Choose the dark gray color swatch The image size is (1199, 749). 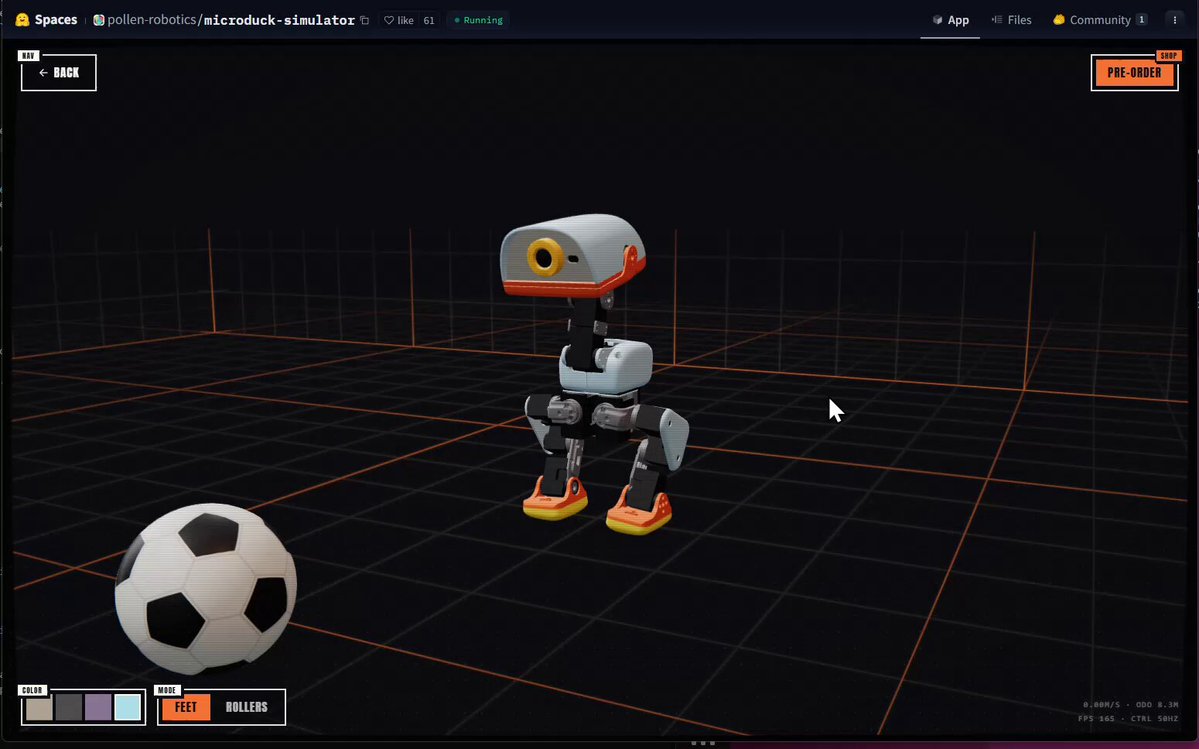pos(69,708)
